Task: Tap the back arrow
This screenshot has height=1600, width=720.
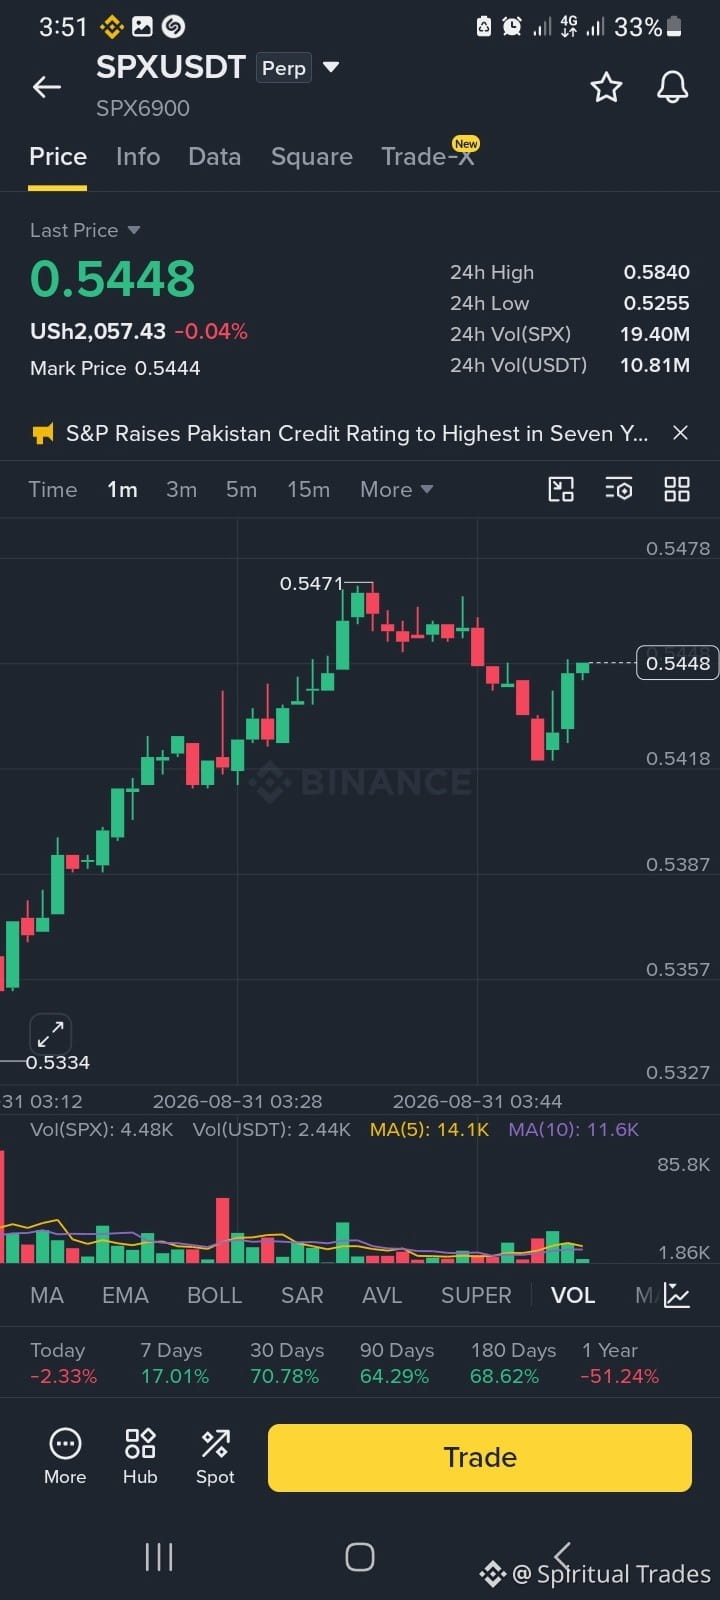Action: [x=47, y=88]
